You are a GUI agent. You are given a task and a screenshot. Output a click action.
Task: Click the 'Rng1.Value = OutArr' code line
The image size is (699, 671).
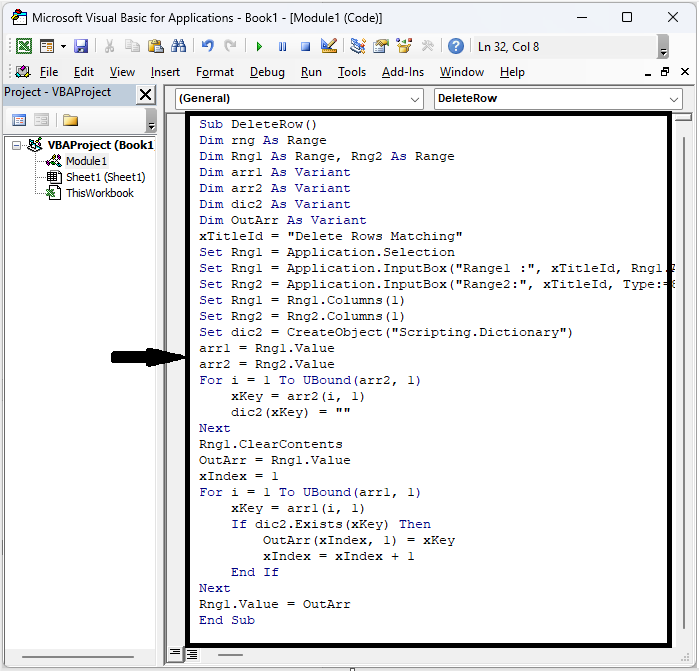[275, 604]
